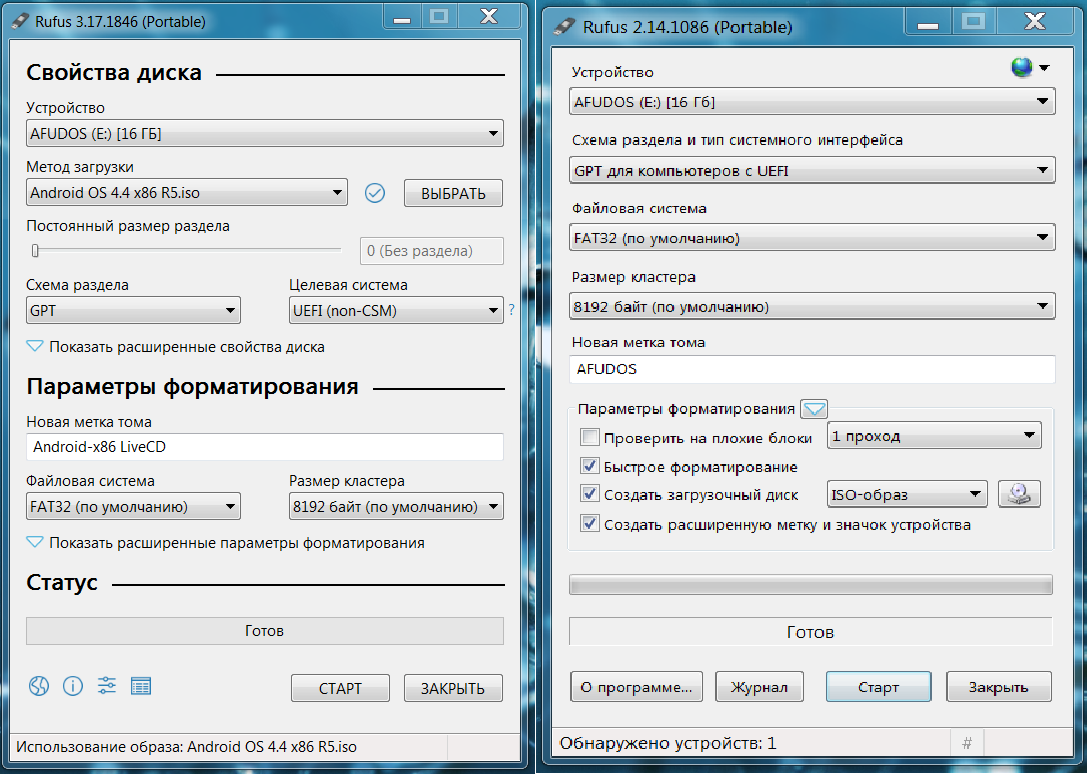Click the Постоянный размер раздела slider handle
Image resolution: width=1087 pixels, height=774 pixels.
(35, 250)
